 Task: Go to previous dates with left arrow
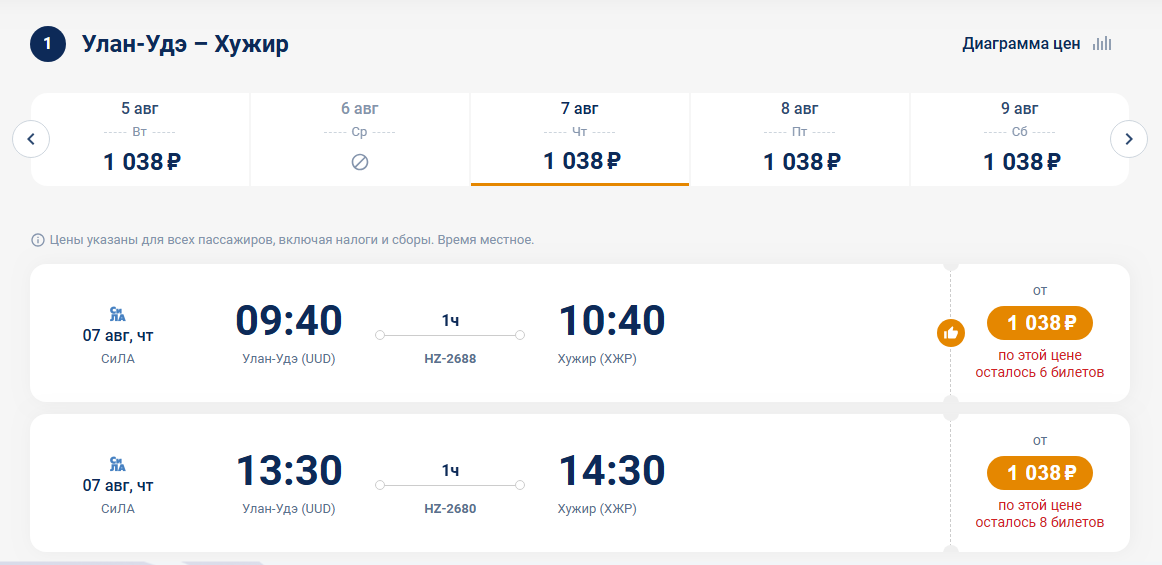point(31,139)
